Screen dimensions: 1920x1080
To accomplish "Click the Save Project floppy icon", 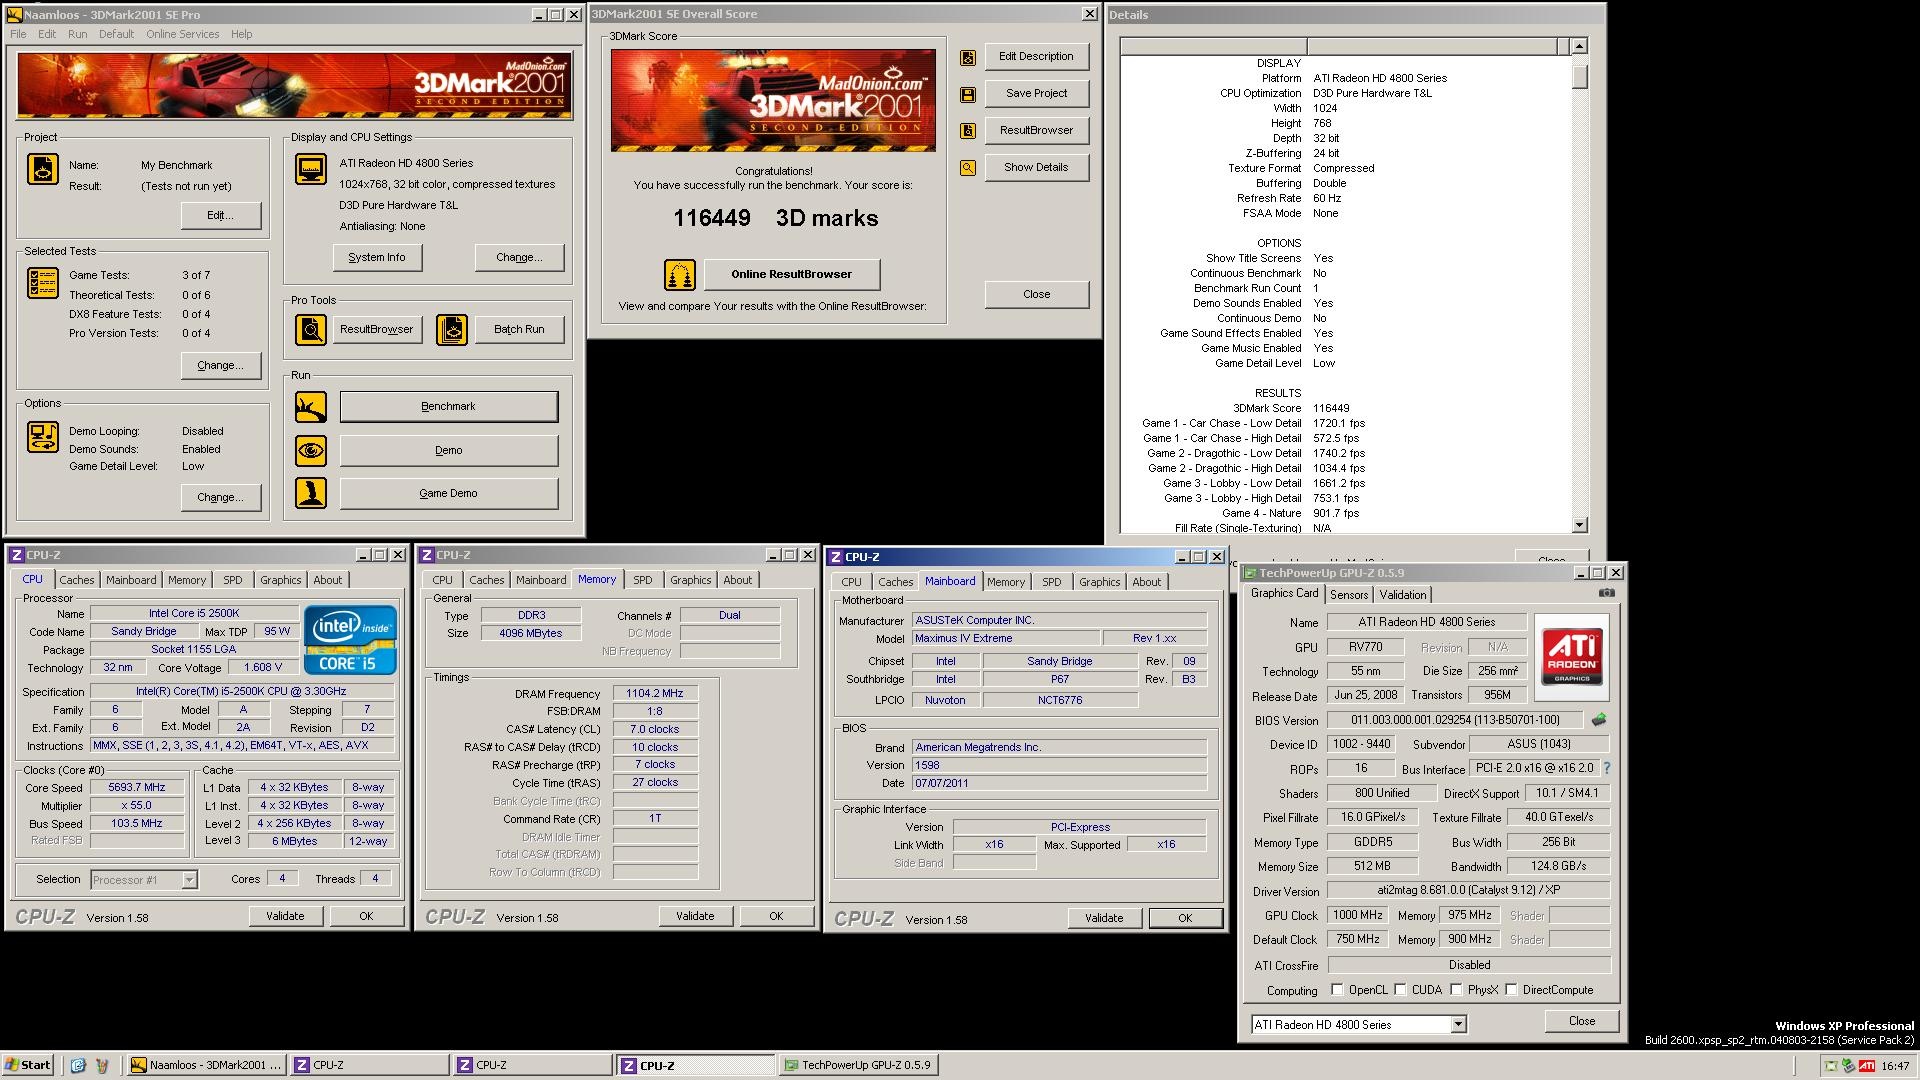I will [x=968, y=94].
